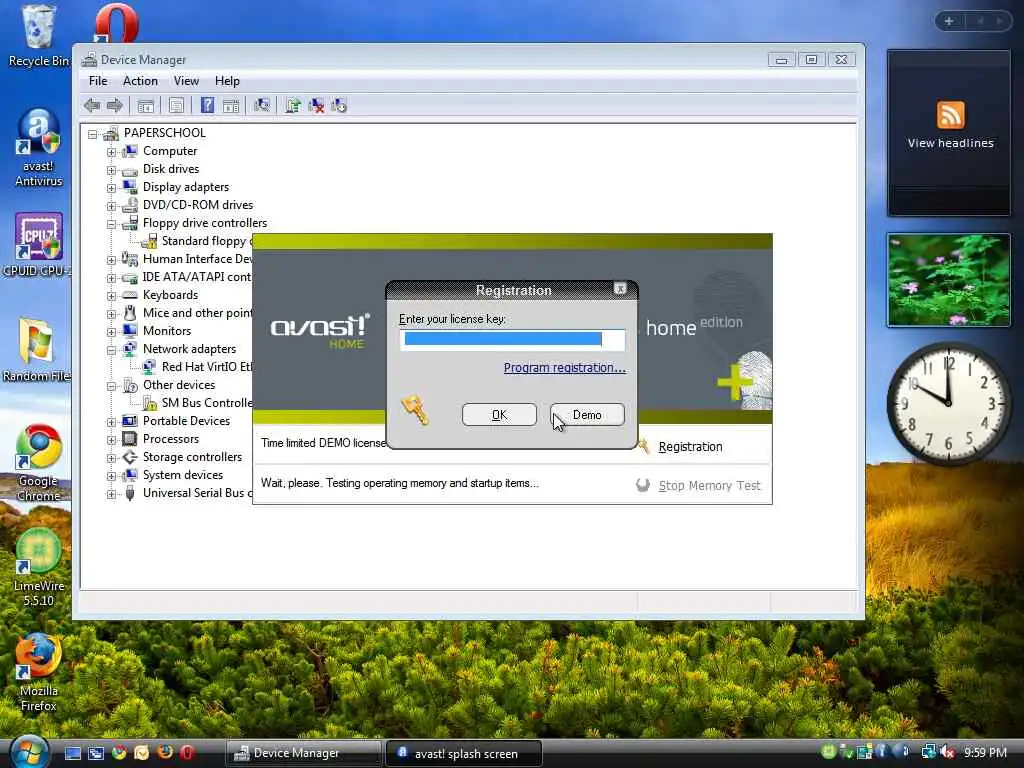Click the Opera icon in quick launch bar
This screenshot has height=768, width=1024.
tap(187, 752)
